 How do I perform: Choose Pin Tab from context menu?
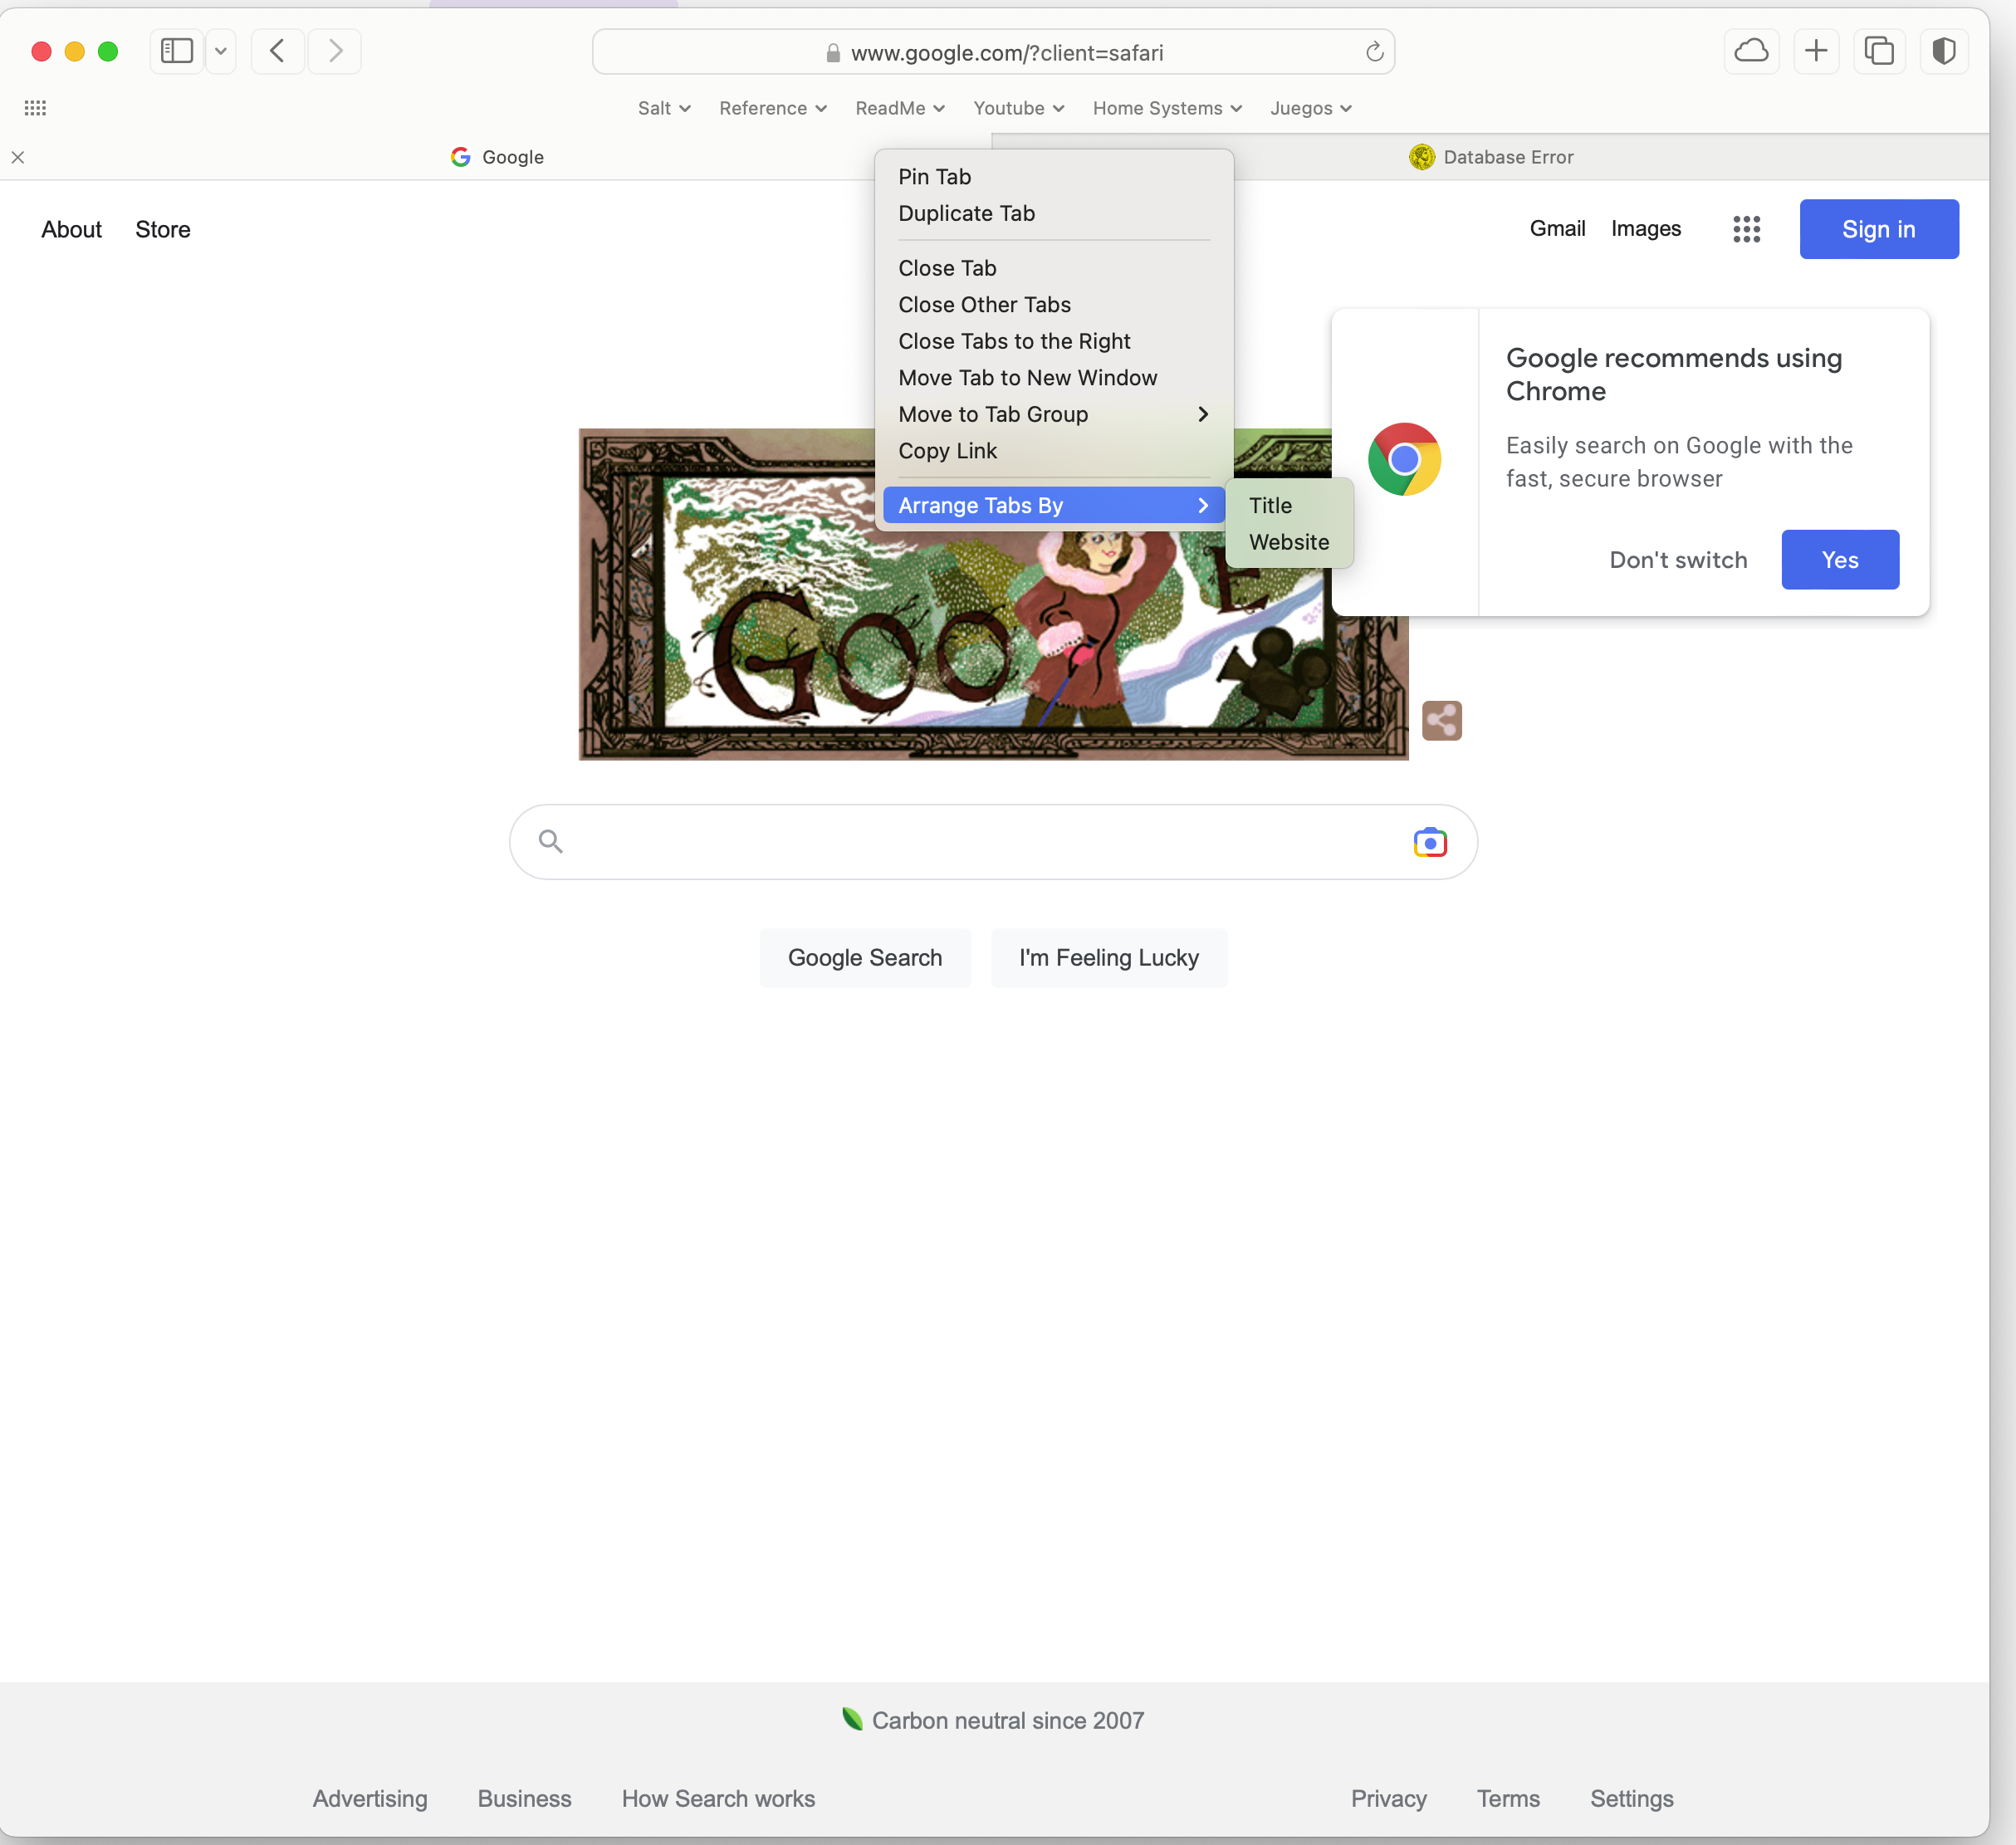coord(934,177)
